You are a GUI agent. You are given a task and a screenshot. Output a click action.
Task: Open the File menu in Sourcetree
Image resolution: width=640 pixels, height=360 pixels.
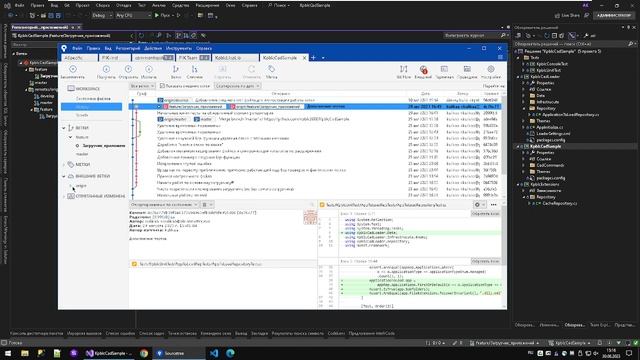pos(77,48)
